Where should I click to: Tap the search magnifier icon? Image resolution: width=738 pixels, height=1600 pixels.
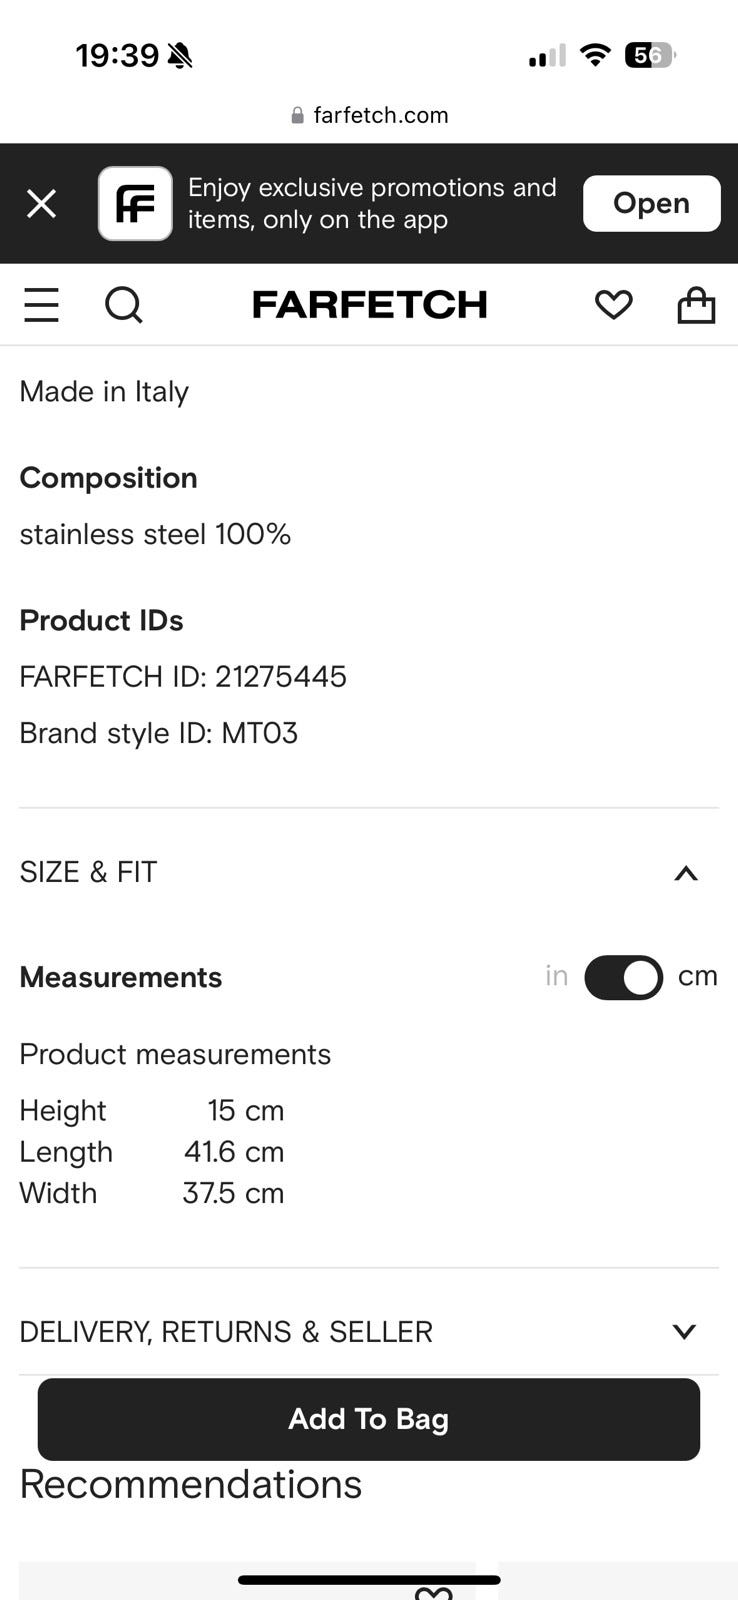point(124,305)
